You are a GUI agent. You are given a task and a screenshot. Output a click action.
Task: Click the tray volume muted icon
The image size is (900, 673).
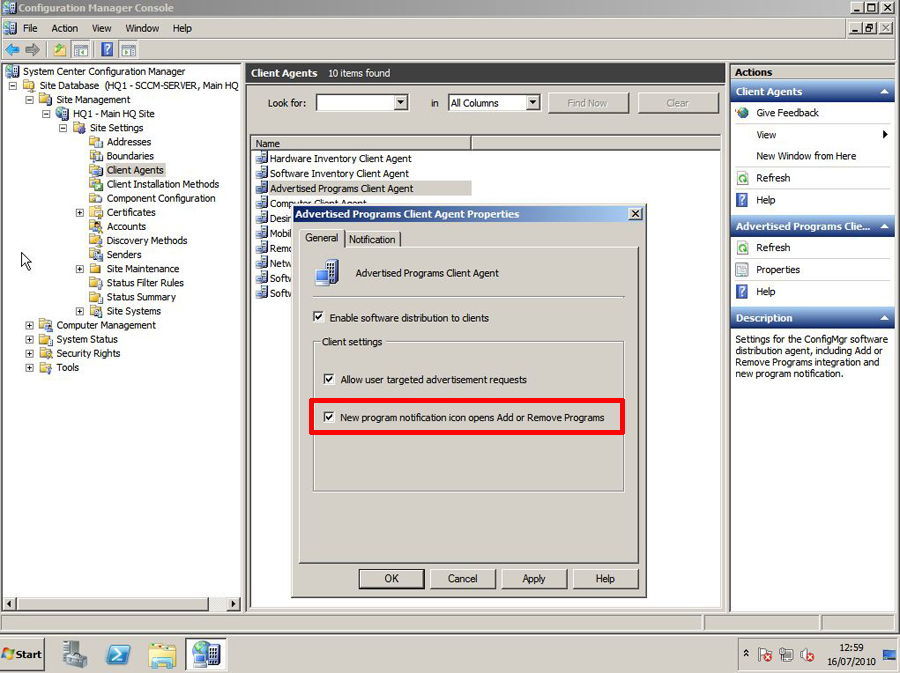(x=807, y=655)
